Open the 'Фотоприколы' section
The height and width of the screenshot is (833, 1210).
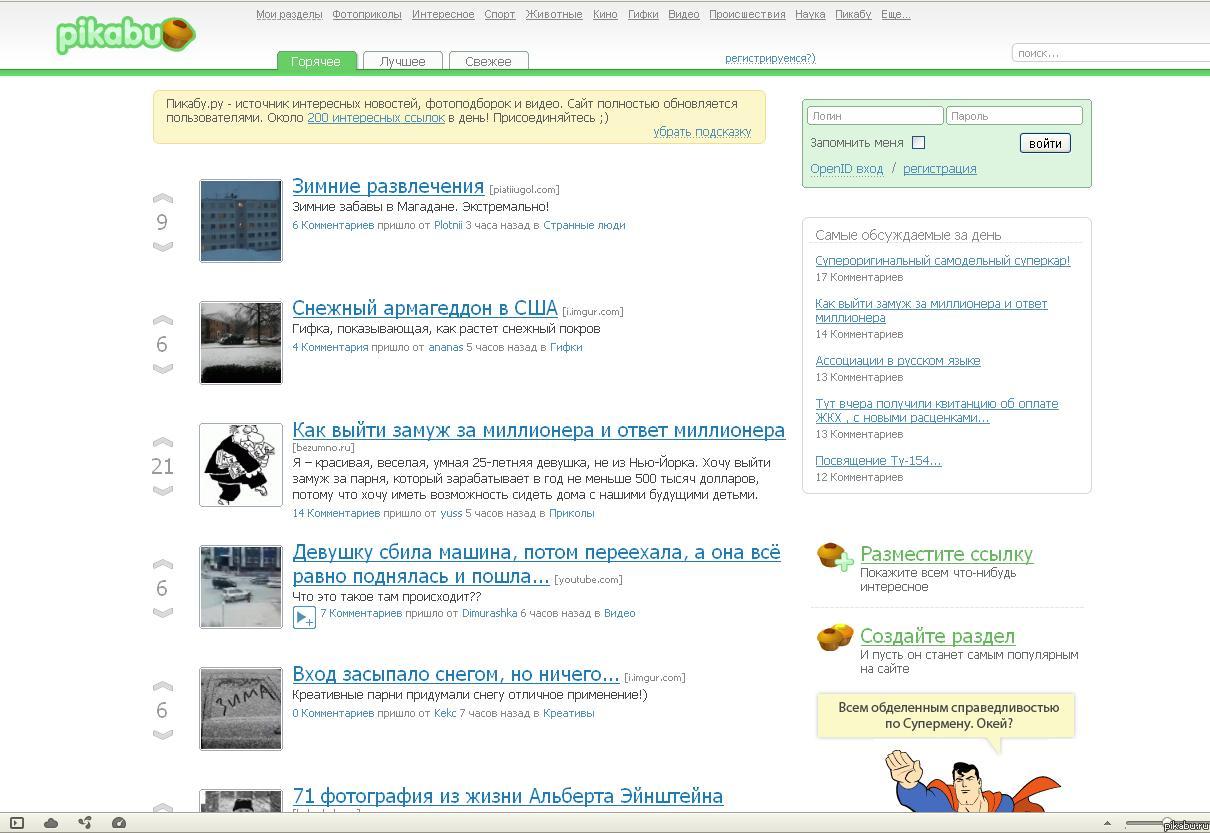[367, 14]
